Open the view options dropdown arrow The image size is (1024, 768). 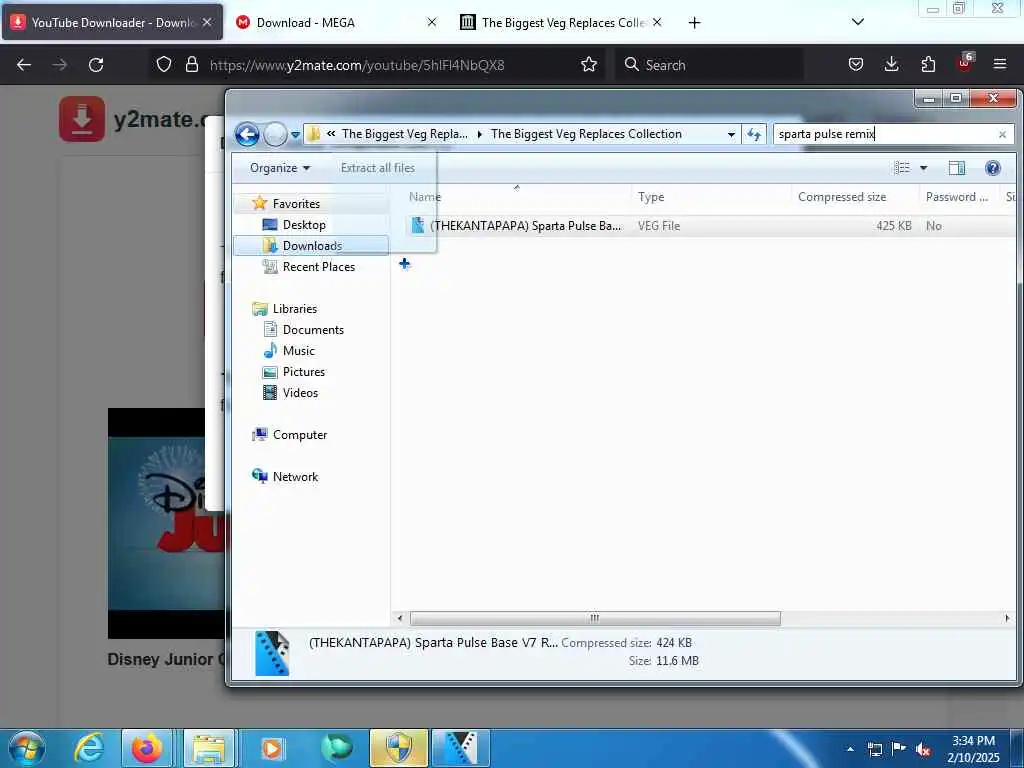[x=923, y=168]
